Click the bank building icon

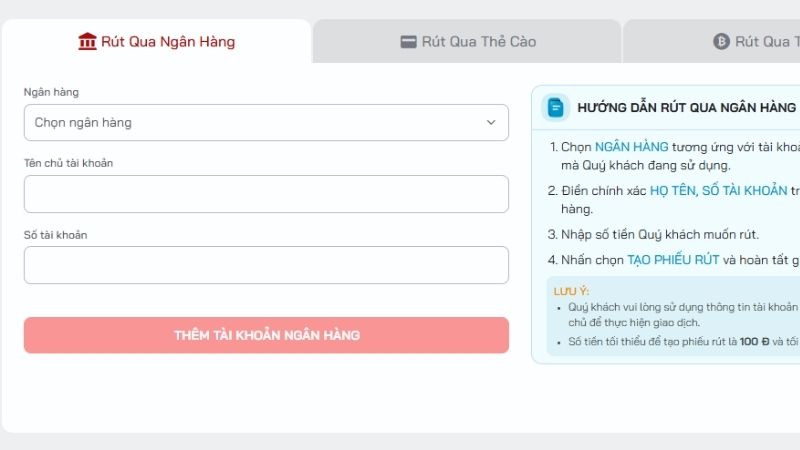[87, 41]
